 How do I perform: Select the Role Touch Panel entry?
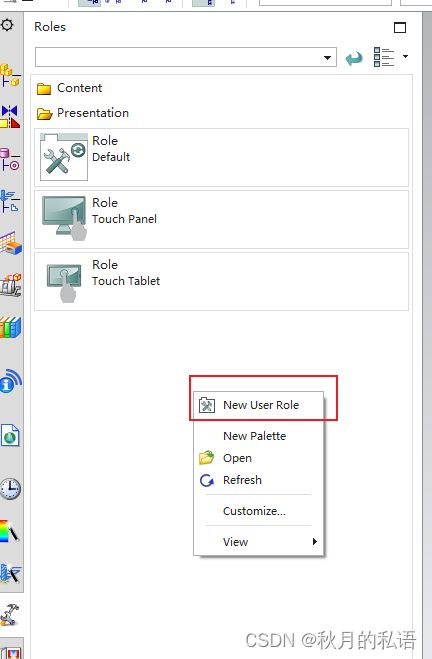point(221,219)
